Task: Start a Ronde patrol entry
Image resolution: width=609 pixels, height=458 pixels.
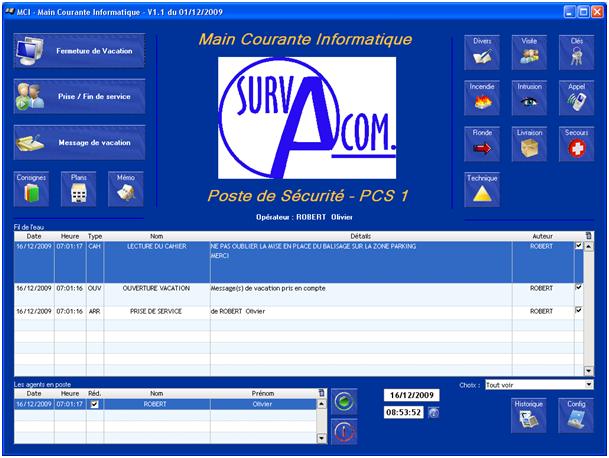Action: point(482,144)
